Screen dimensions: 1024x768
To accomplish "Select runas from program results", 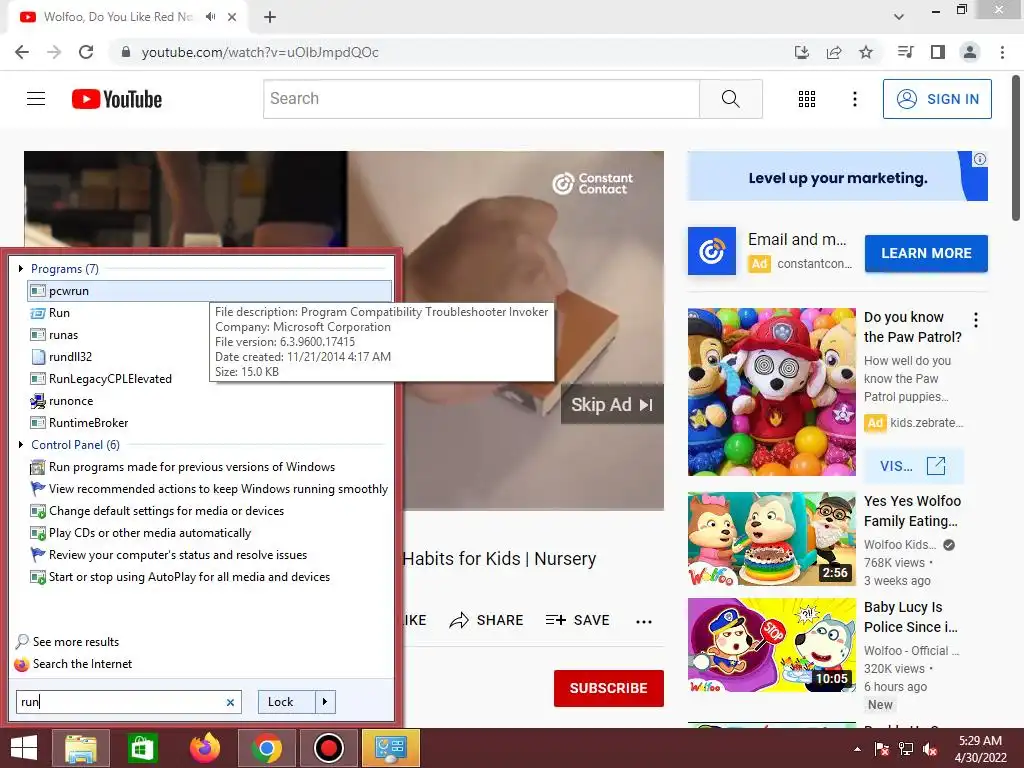I will pyautogui.click(x=63, y=335).
